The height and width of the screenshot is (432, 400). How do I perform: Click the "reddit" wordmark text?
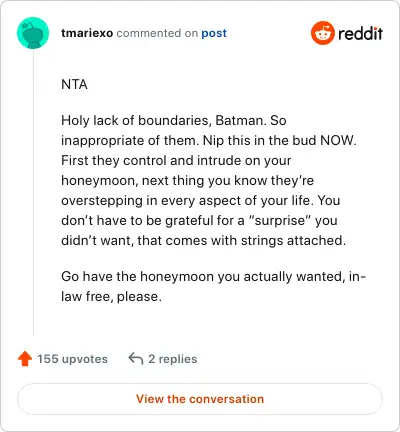360,33
